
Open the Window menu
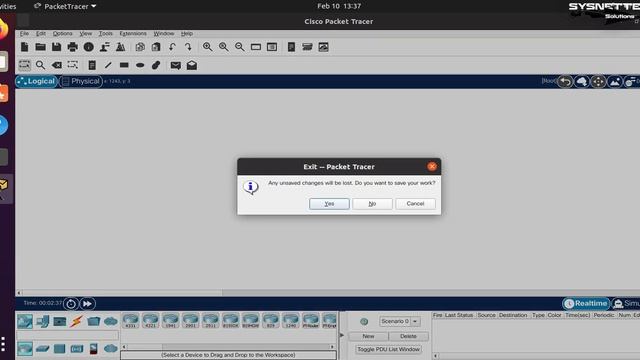(164, 33)
